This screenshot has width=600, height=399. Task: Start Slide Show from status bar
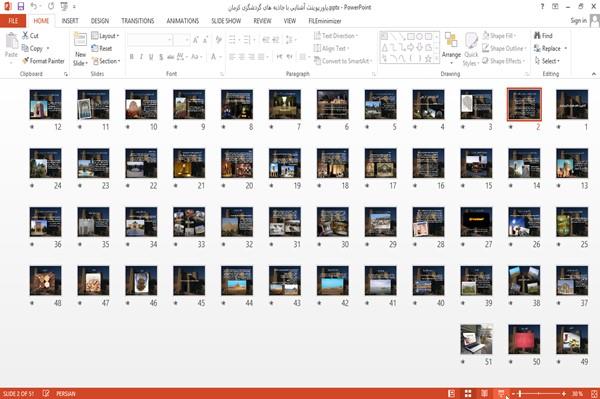(501, 393)
